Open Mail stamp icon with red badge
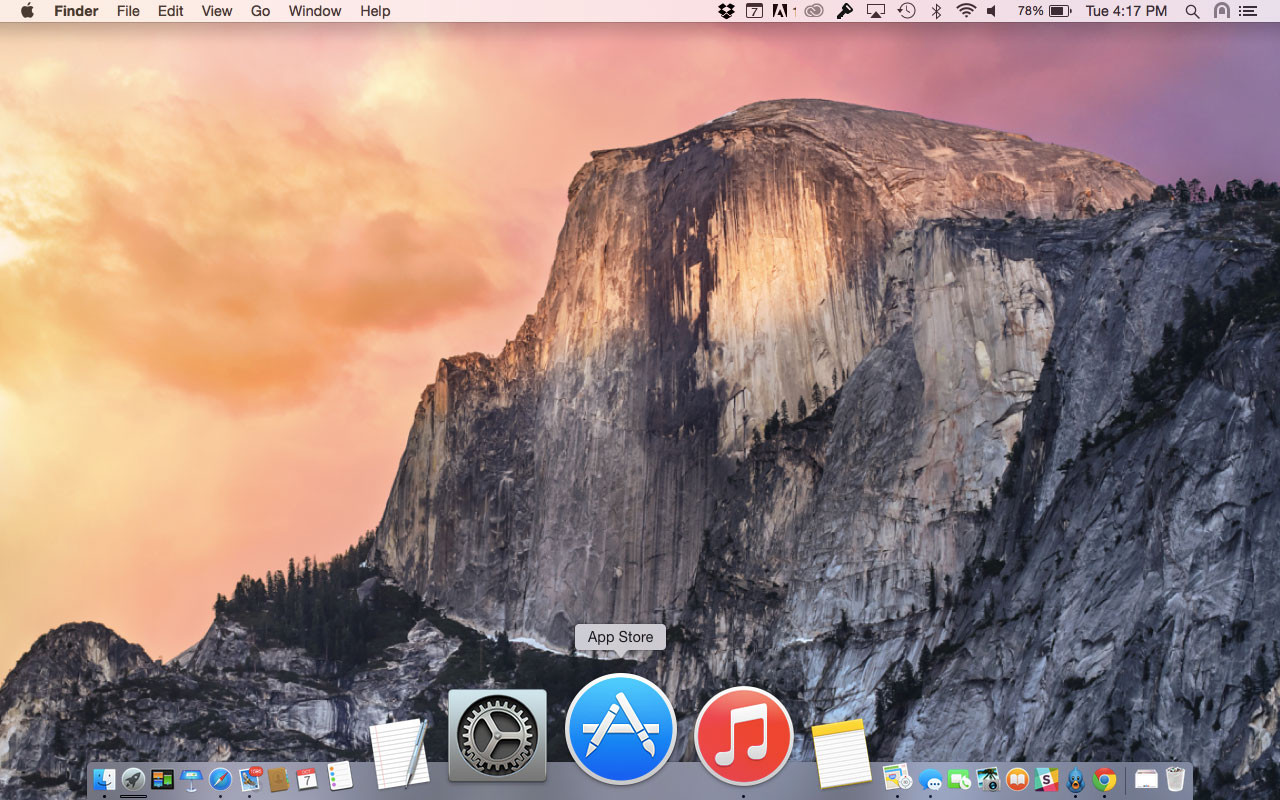 click(249, 779)
